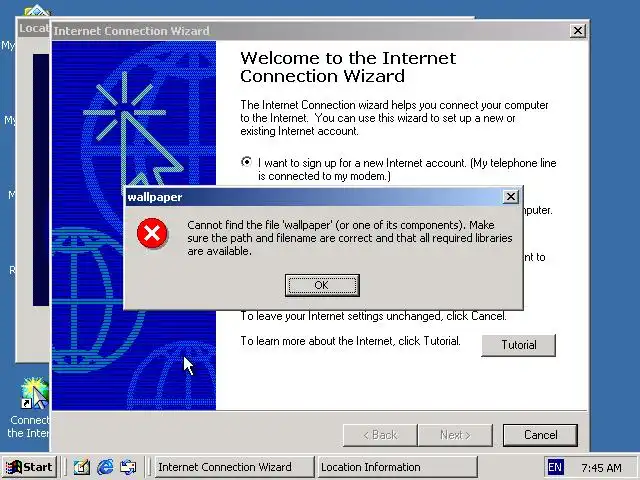Screen dimensions: 640x480
Task: Close the wallpaper error dialog
Action: [x=510, y=197]
